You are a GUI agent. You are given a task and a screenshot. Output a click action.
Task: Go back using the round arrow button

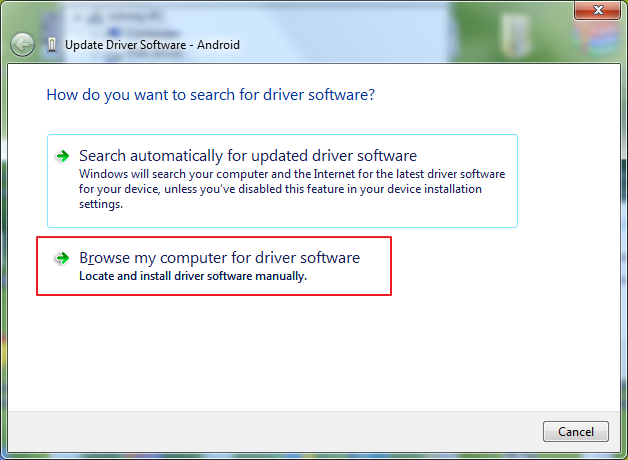click(22, 44)
